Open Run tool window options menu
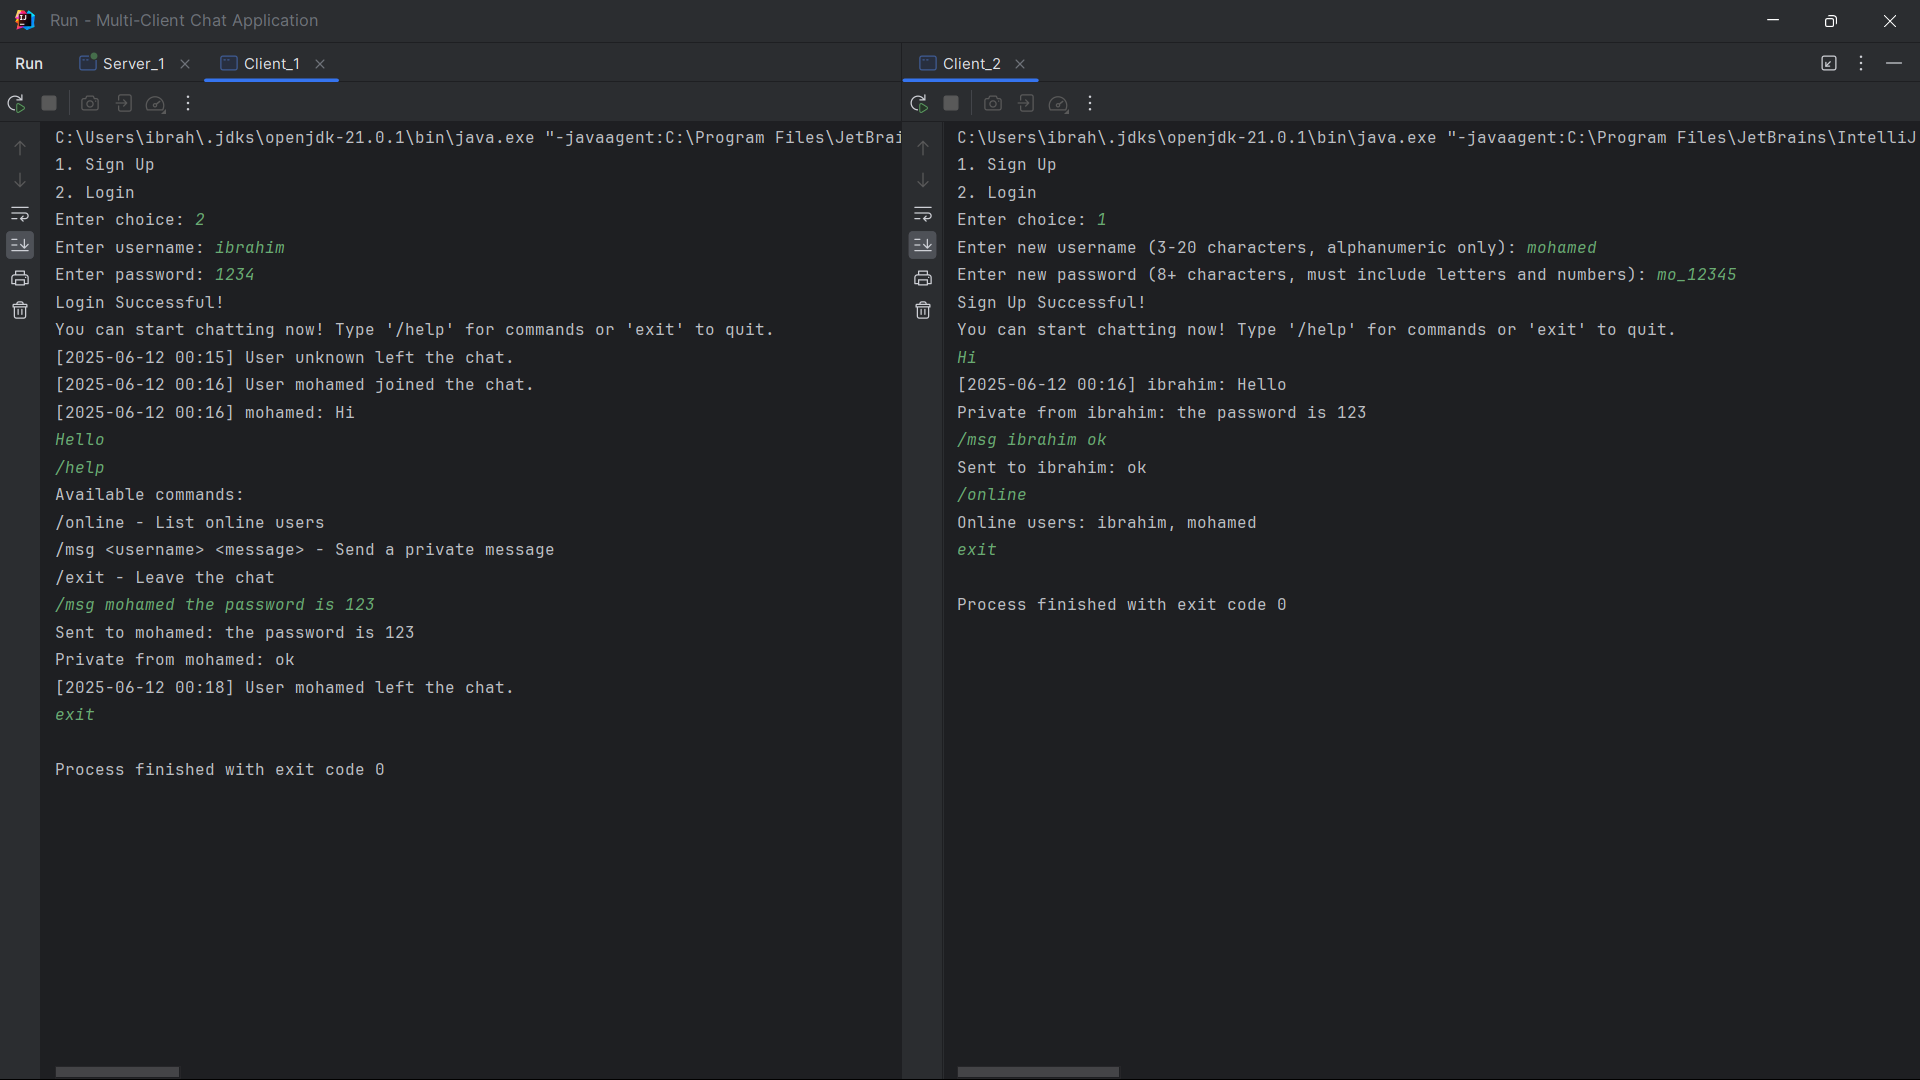 [x=1861, y=63]
